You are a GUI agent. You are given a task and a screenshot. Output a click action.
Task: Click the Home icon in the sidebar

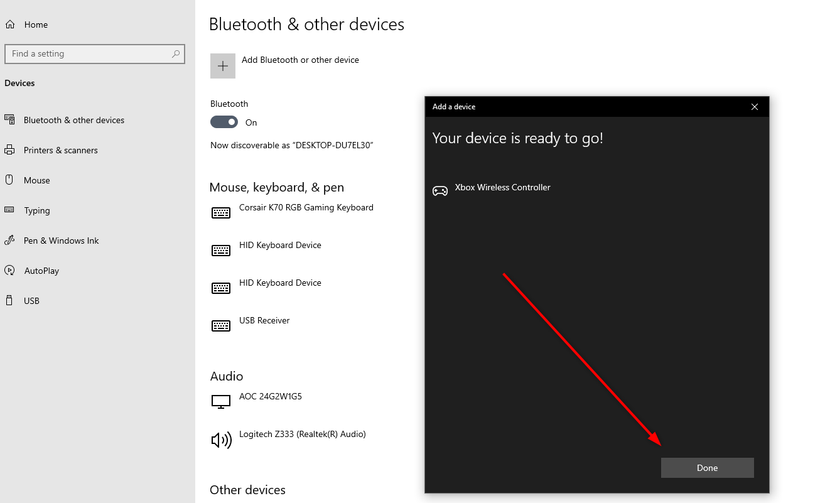pyautogui.click(x=10, y=24)
